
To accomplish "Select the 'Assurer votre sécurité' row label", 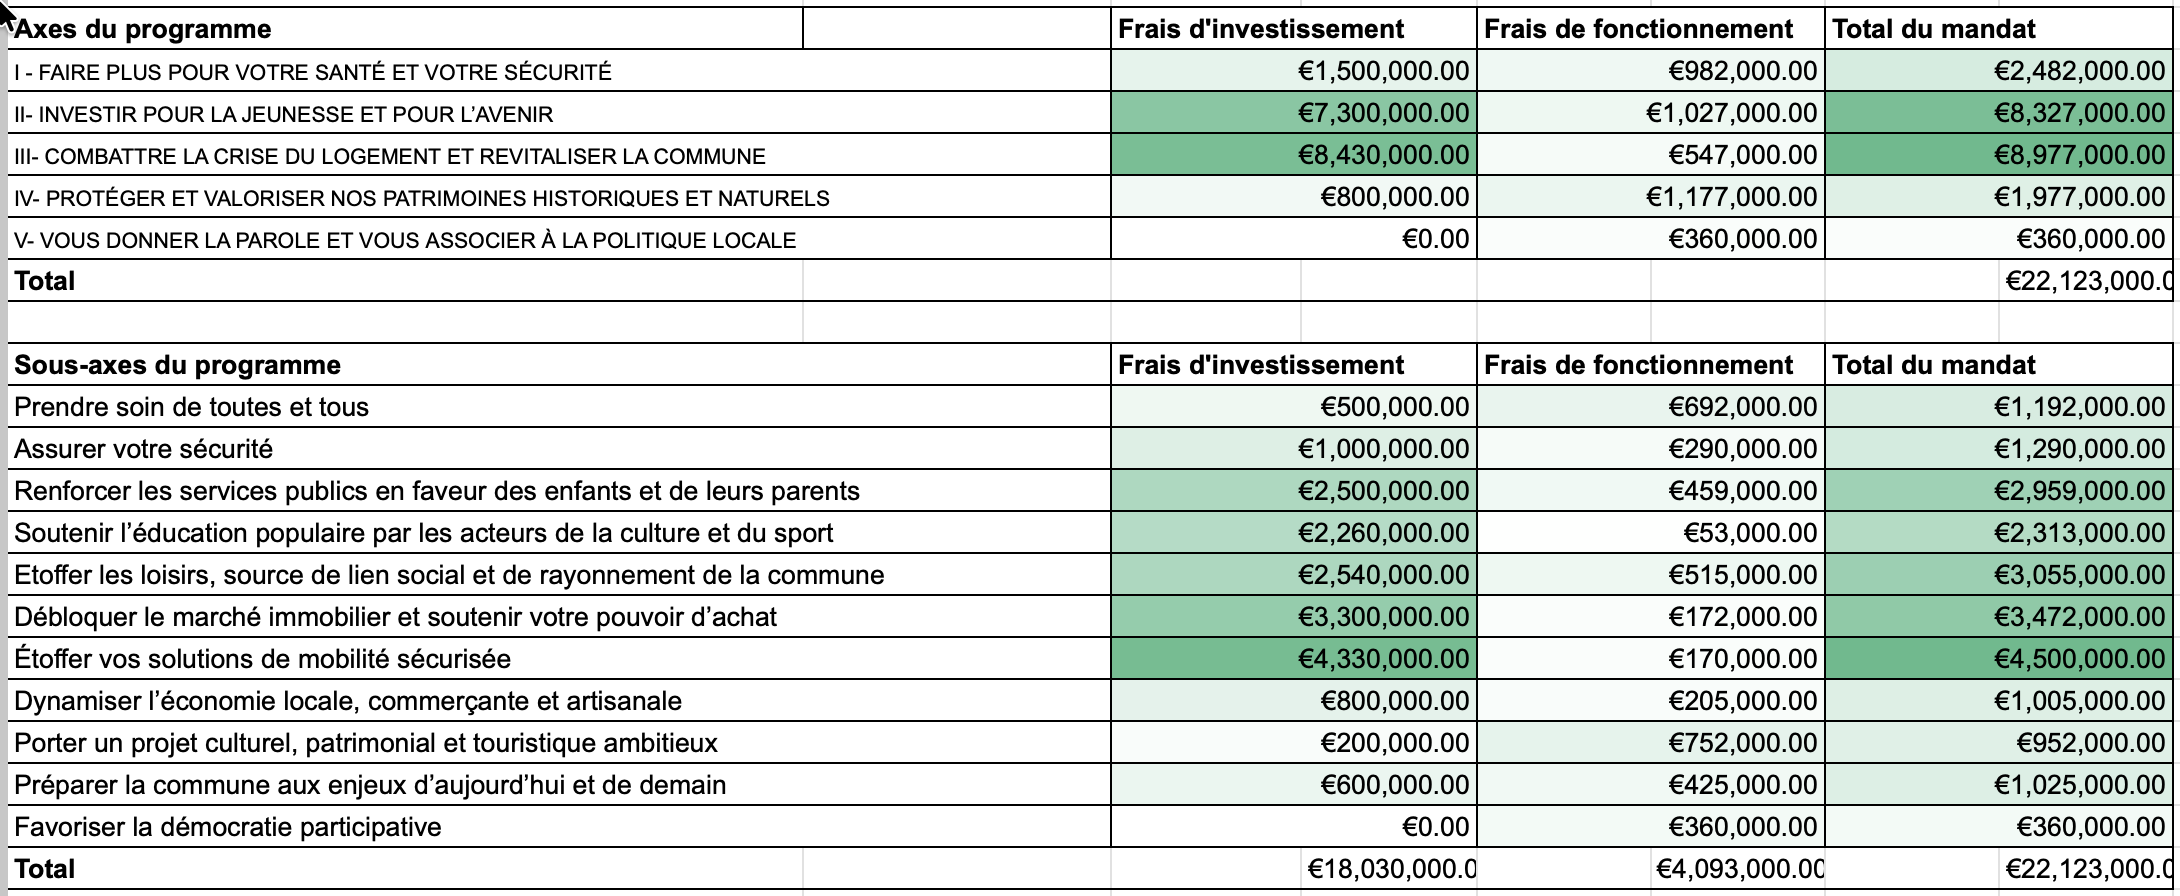I will 143,449.
